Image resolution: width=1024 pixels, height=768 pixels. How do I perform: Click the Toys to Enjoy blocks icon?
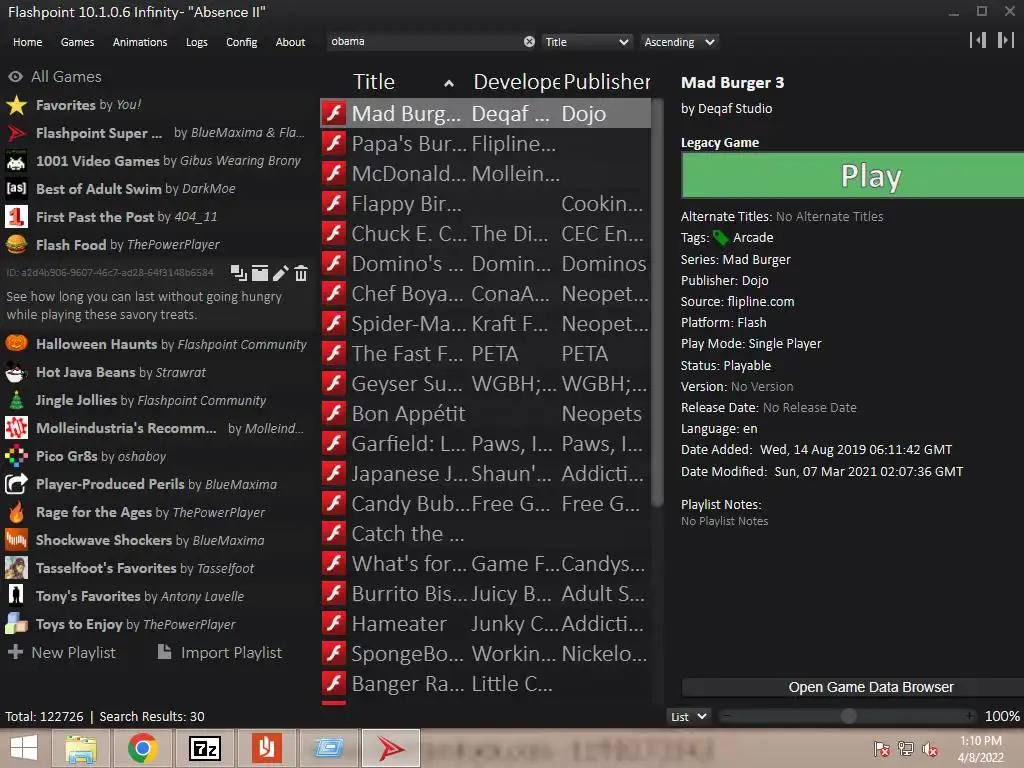point(16,624)
